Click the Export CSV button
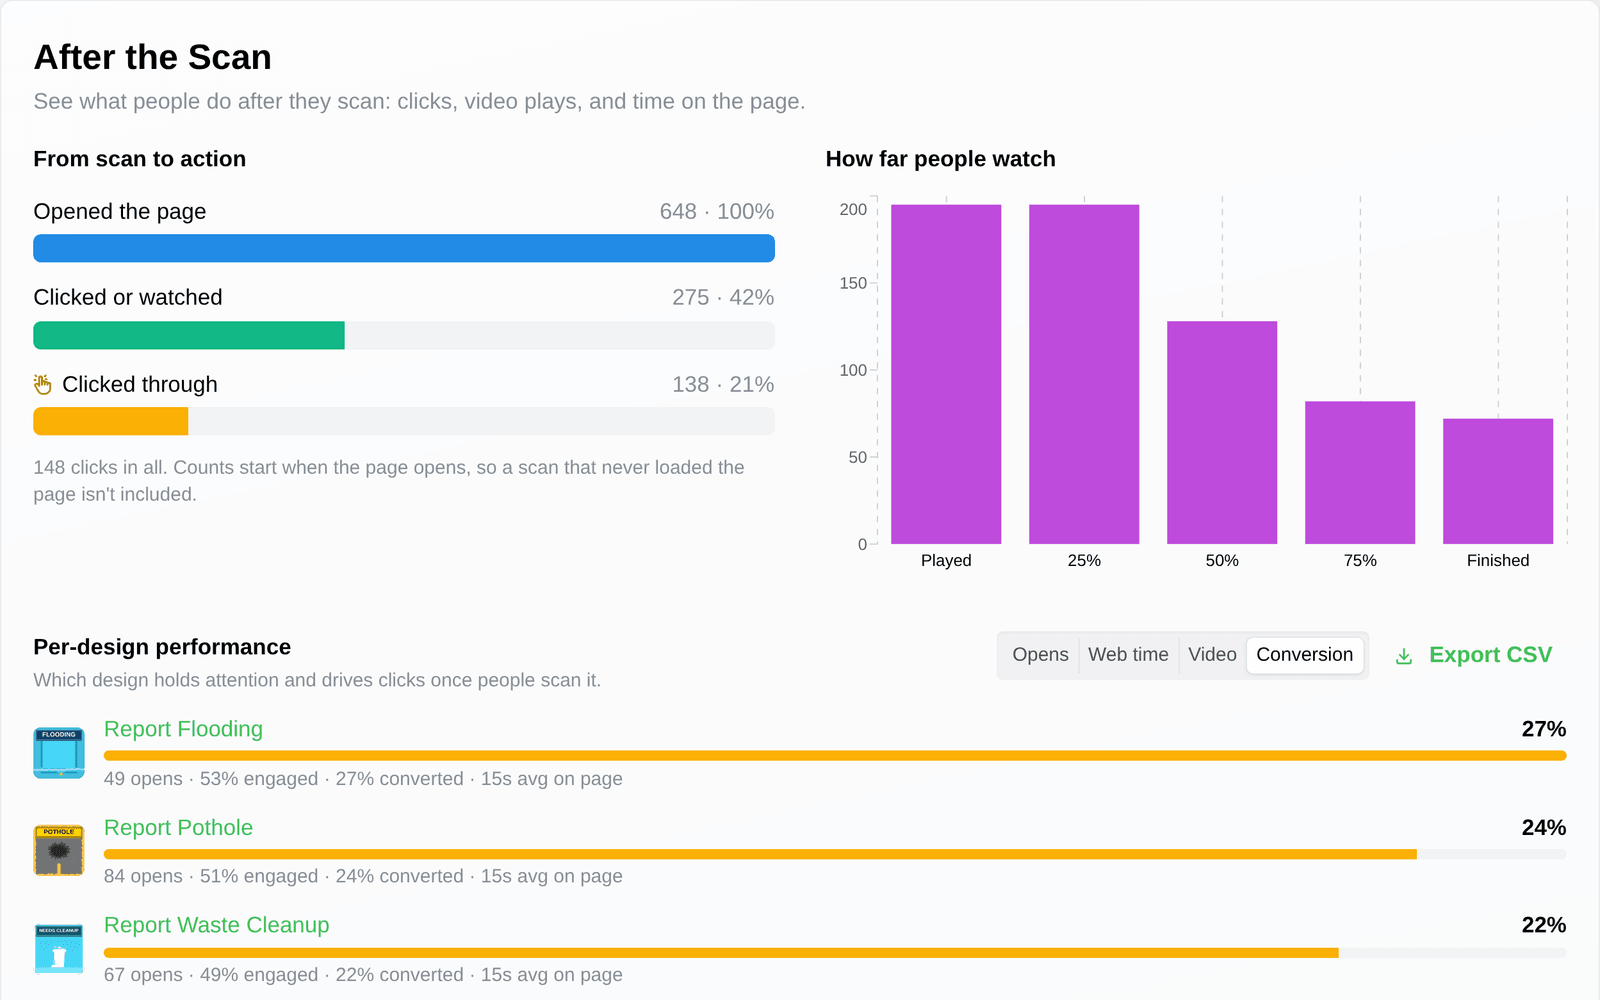 pyautogui.click(x=1474, y=655)
